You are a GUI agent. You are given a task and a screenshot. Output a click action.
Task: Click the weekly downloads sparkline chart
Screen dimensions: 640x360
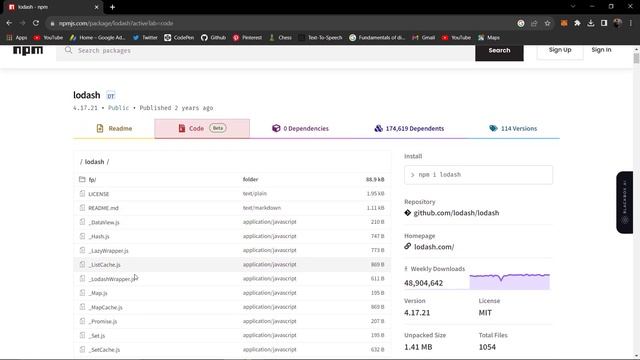[x=509, y=281]
